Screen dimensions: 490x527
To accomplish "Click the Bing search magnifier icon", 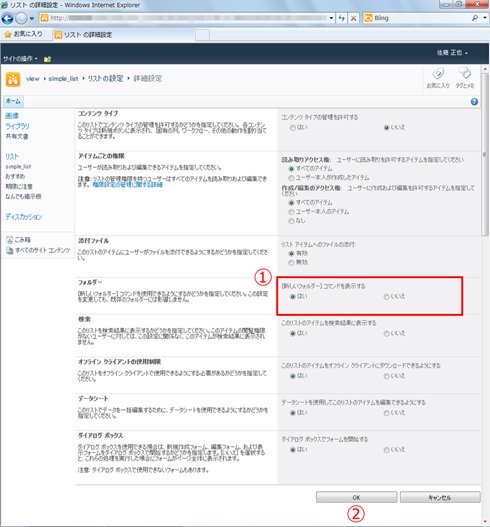I will (x=475, y=18).
